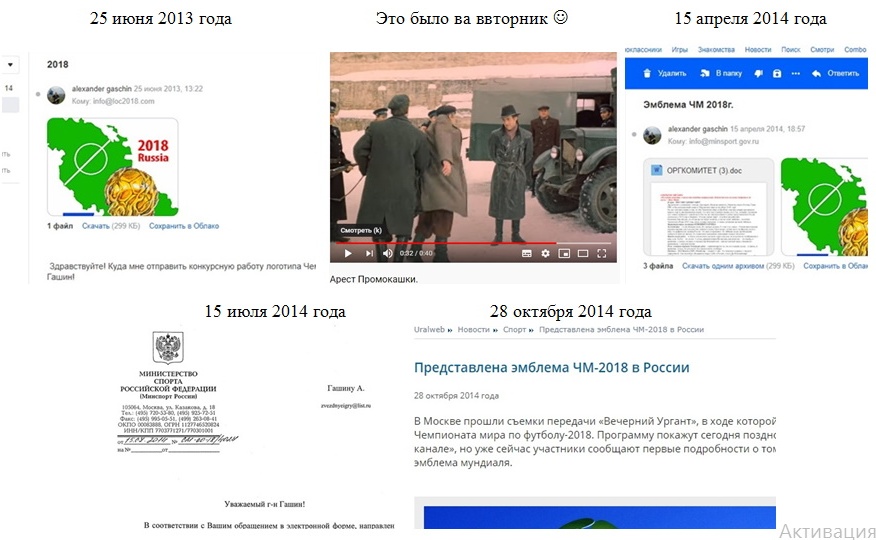Click the red video progress bar
Screen dimensions: 876x540
coord(446,243)
